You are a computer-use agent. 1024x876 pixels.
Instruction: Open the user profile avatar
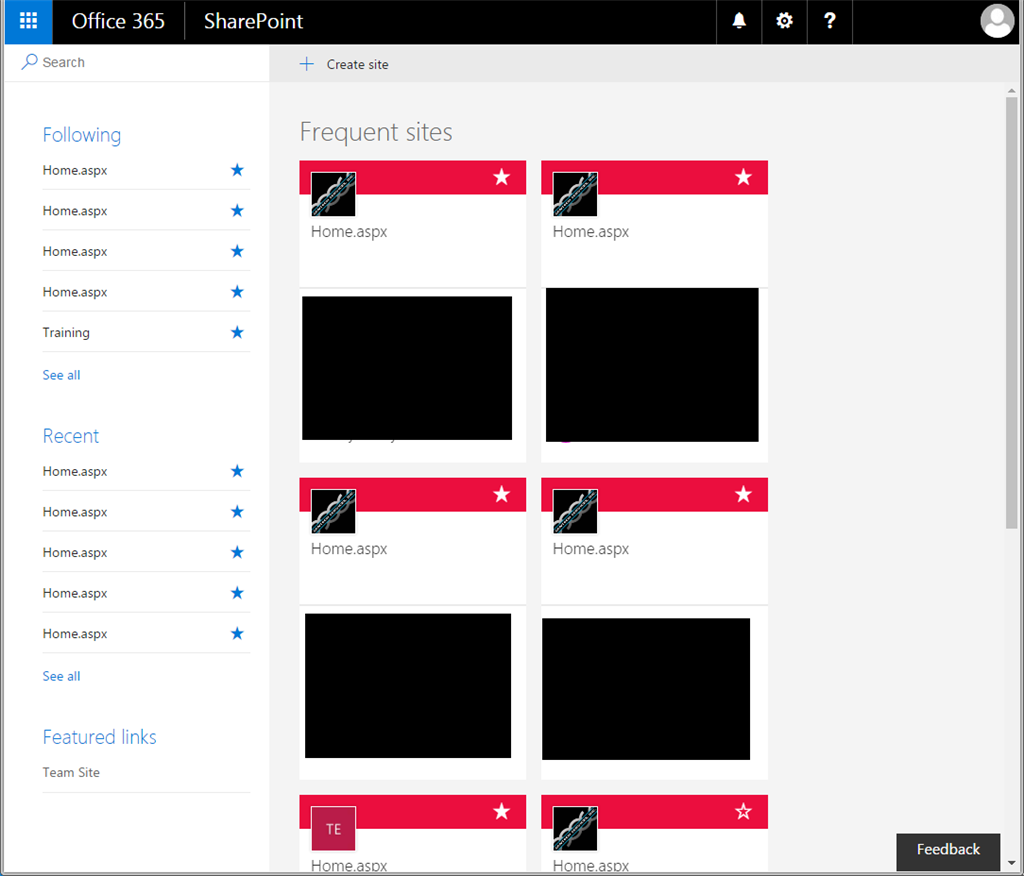pos(997,21)
